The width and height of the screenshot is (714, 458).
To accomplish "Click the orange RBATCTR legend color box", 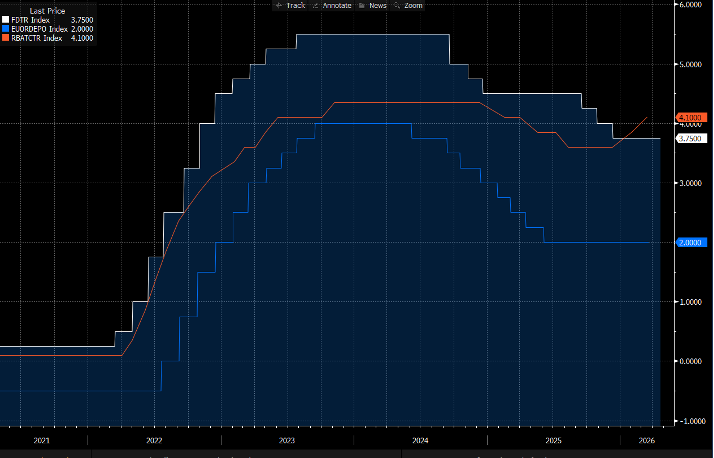I will point(6,36).
